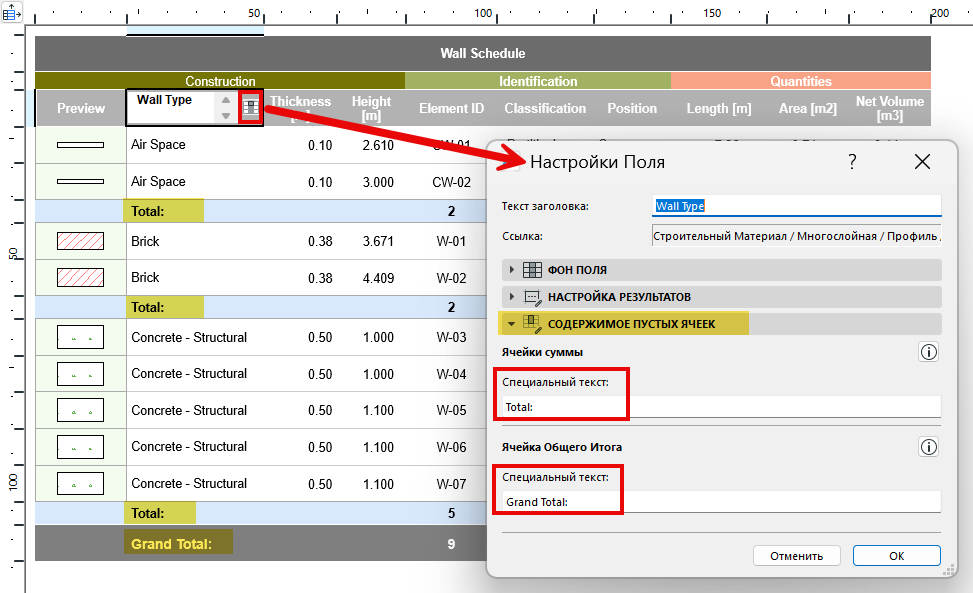973x593 pixels.
Task: Click the hatched Brick preview in W-02 row
Action: point(81,277)
